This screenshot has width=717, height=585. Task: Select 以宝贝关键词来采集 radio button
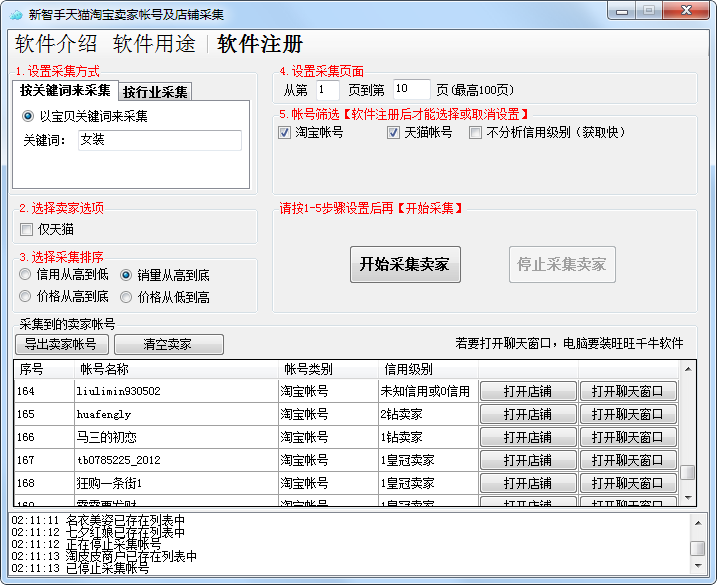pyautogui.click(x=29, y=116)
